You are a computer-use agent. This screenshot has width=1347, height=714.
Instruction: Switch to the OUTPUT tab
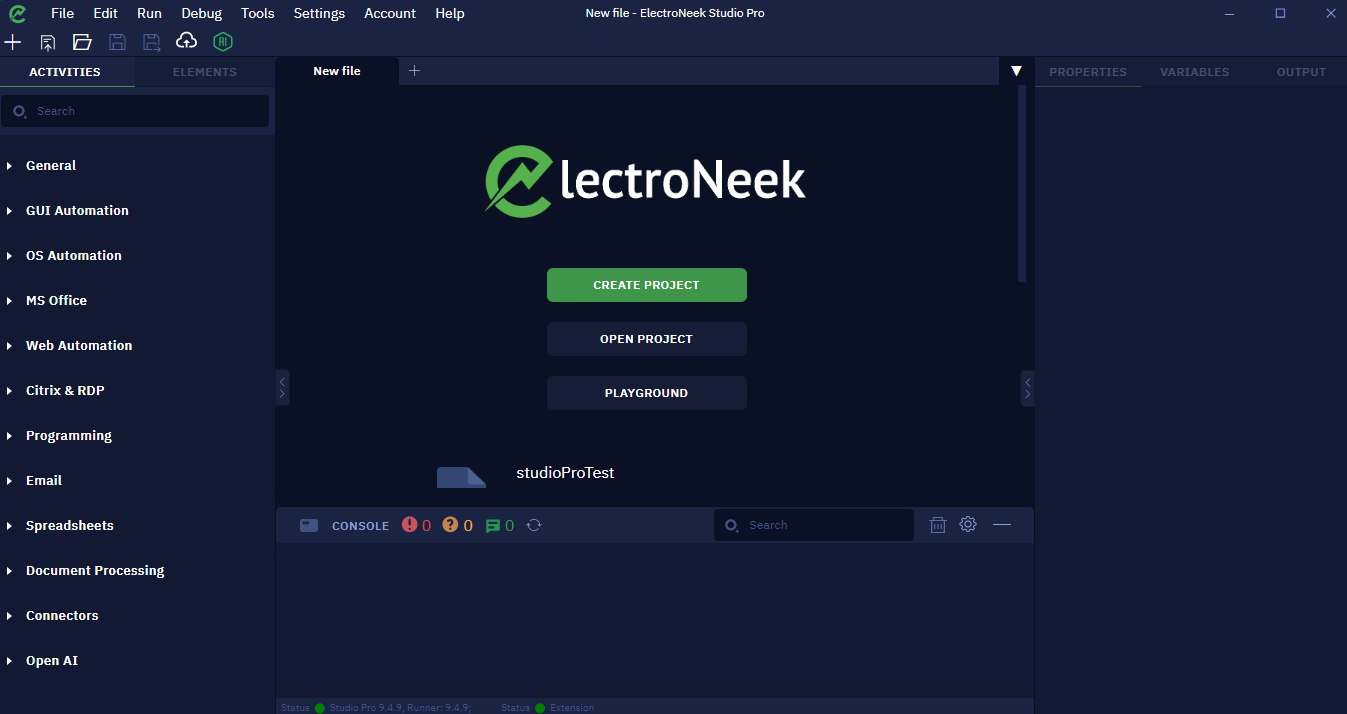pos(1301,72)
